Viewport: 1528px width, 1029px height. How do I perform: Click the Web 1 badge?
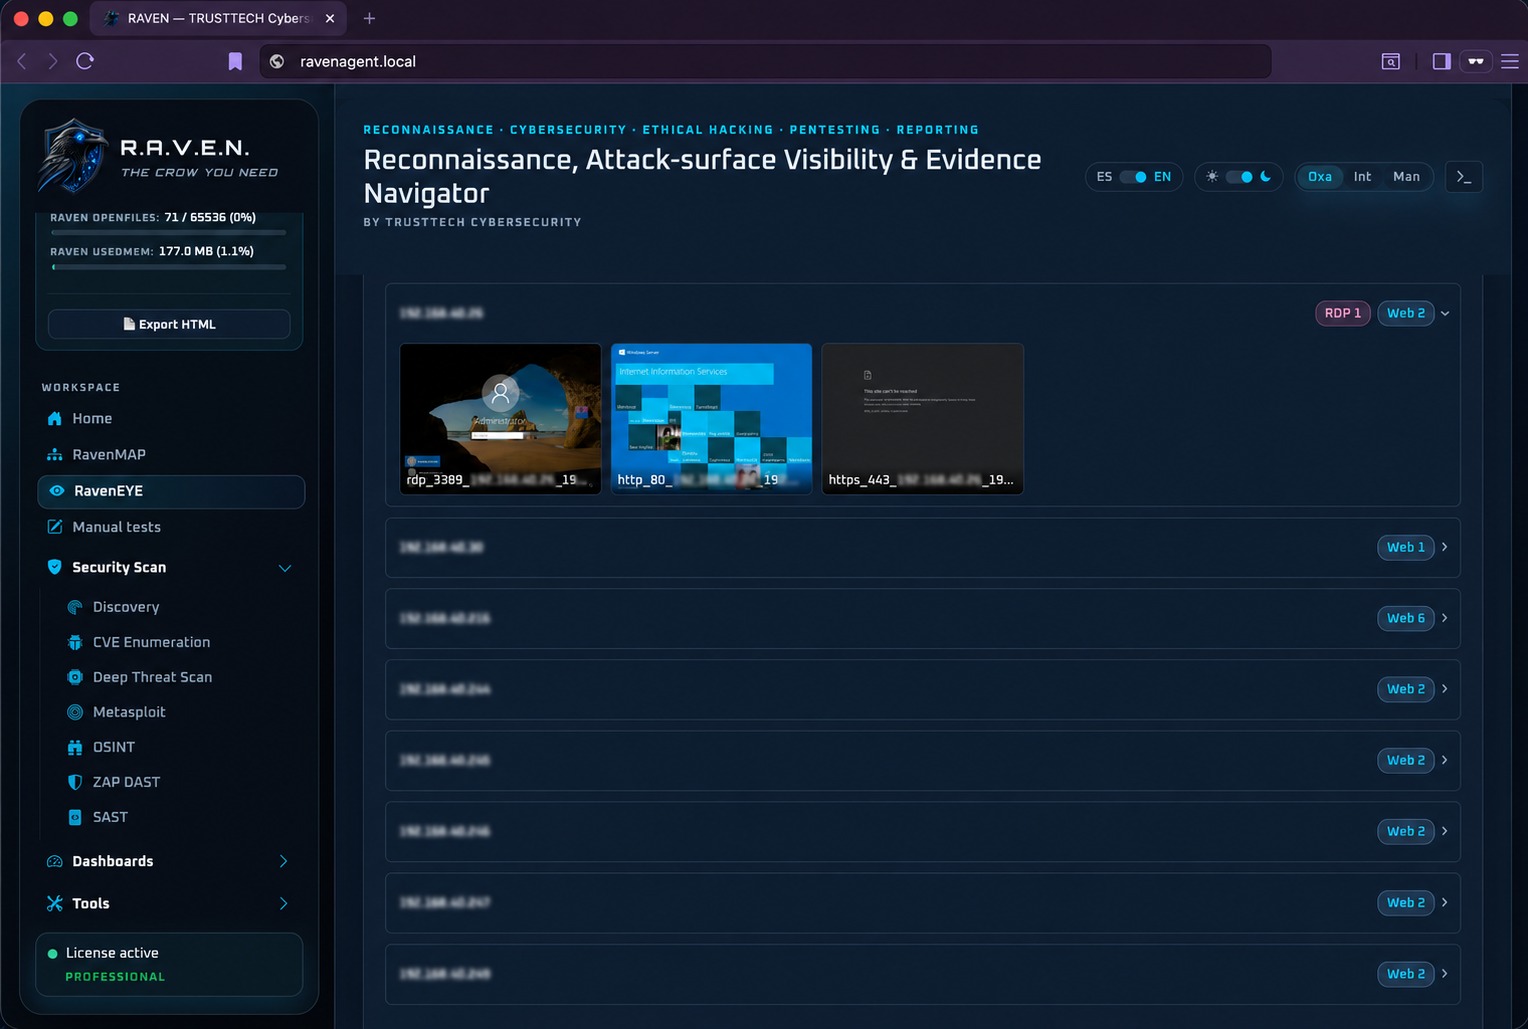[x=1406, y=547]
